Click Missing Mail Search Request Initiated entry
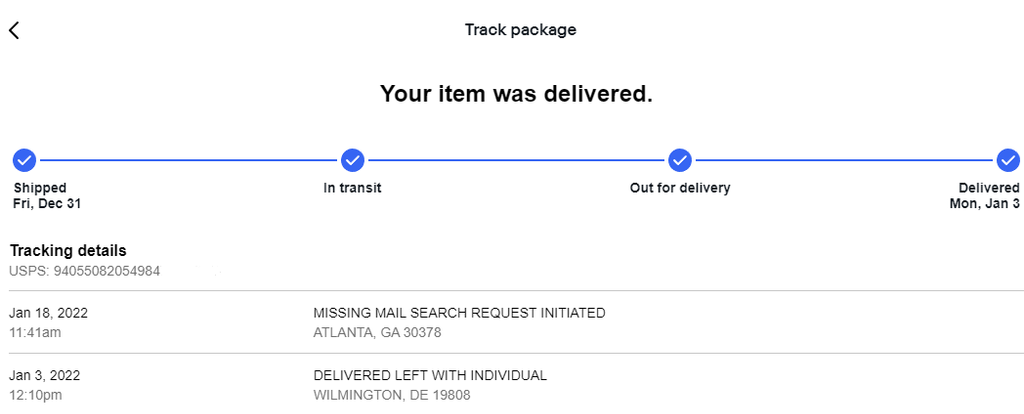Viewport: 1024px width, 414px height. tap(459, 313)
